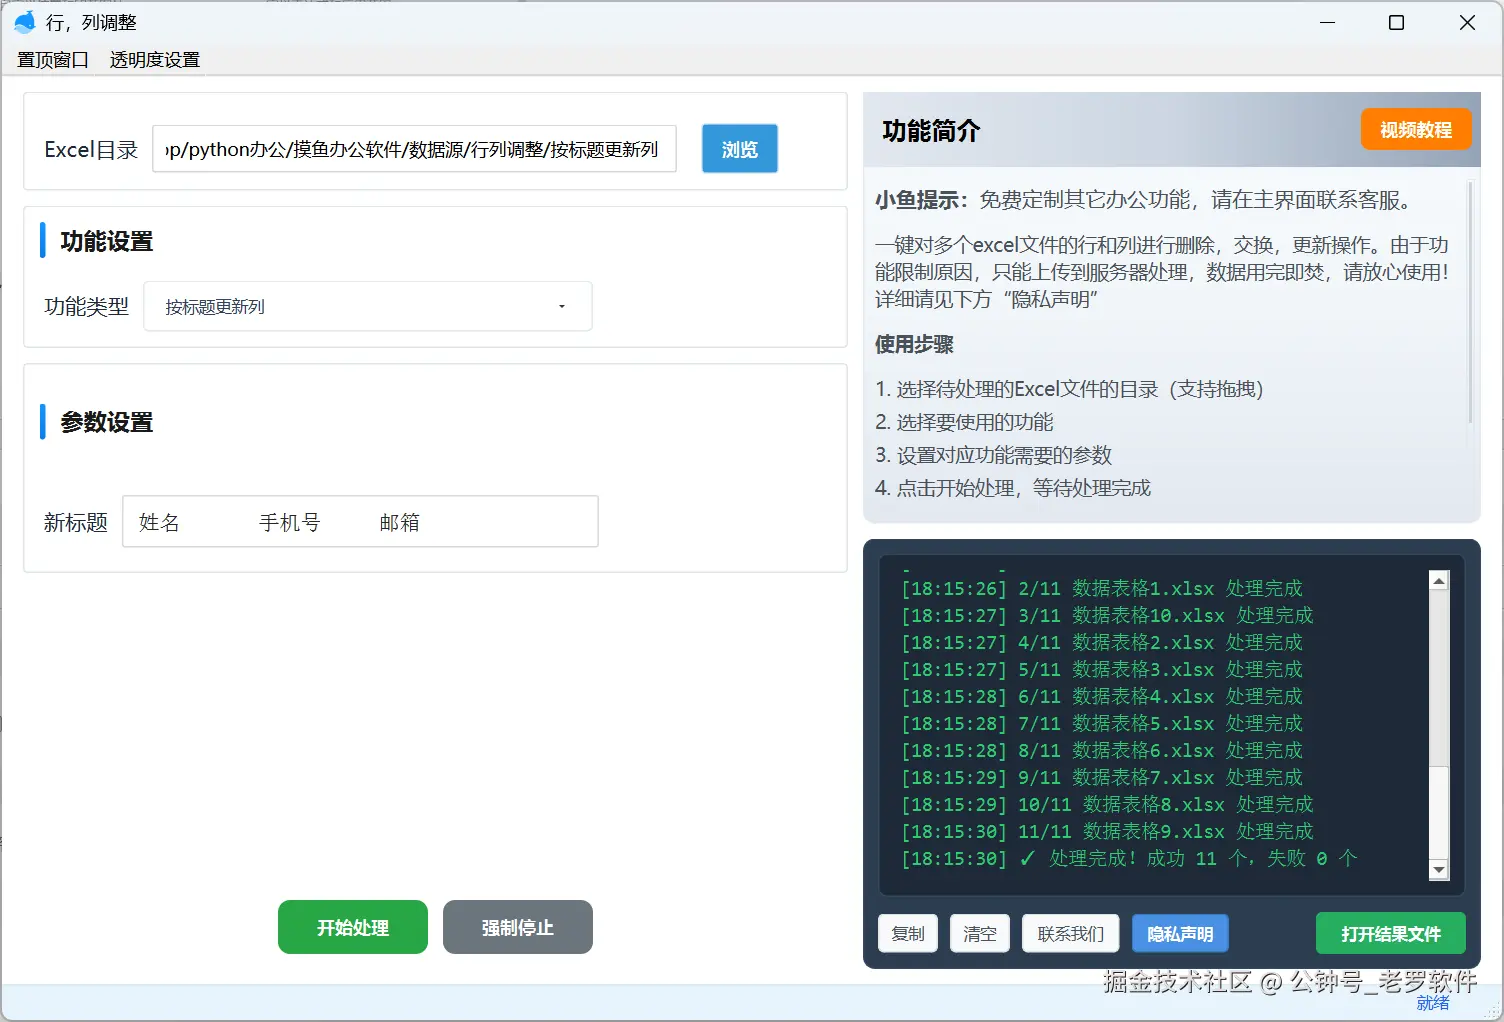Click step 选择待处理的Excel文件的目录

1069,389
